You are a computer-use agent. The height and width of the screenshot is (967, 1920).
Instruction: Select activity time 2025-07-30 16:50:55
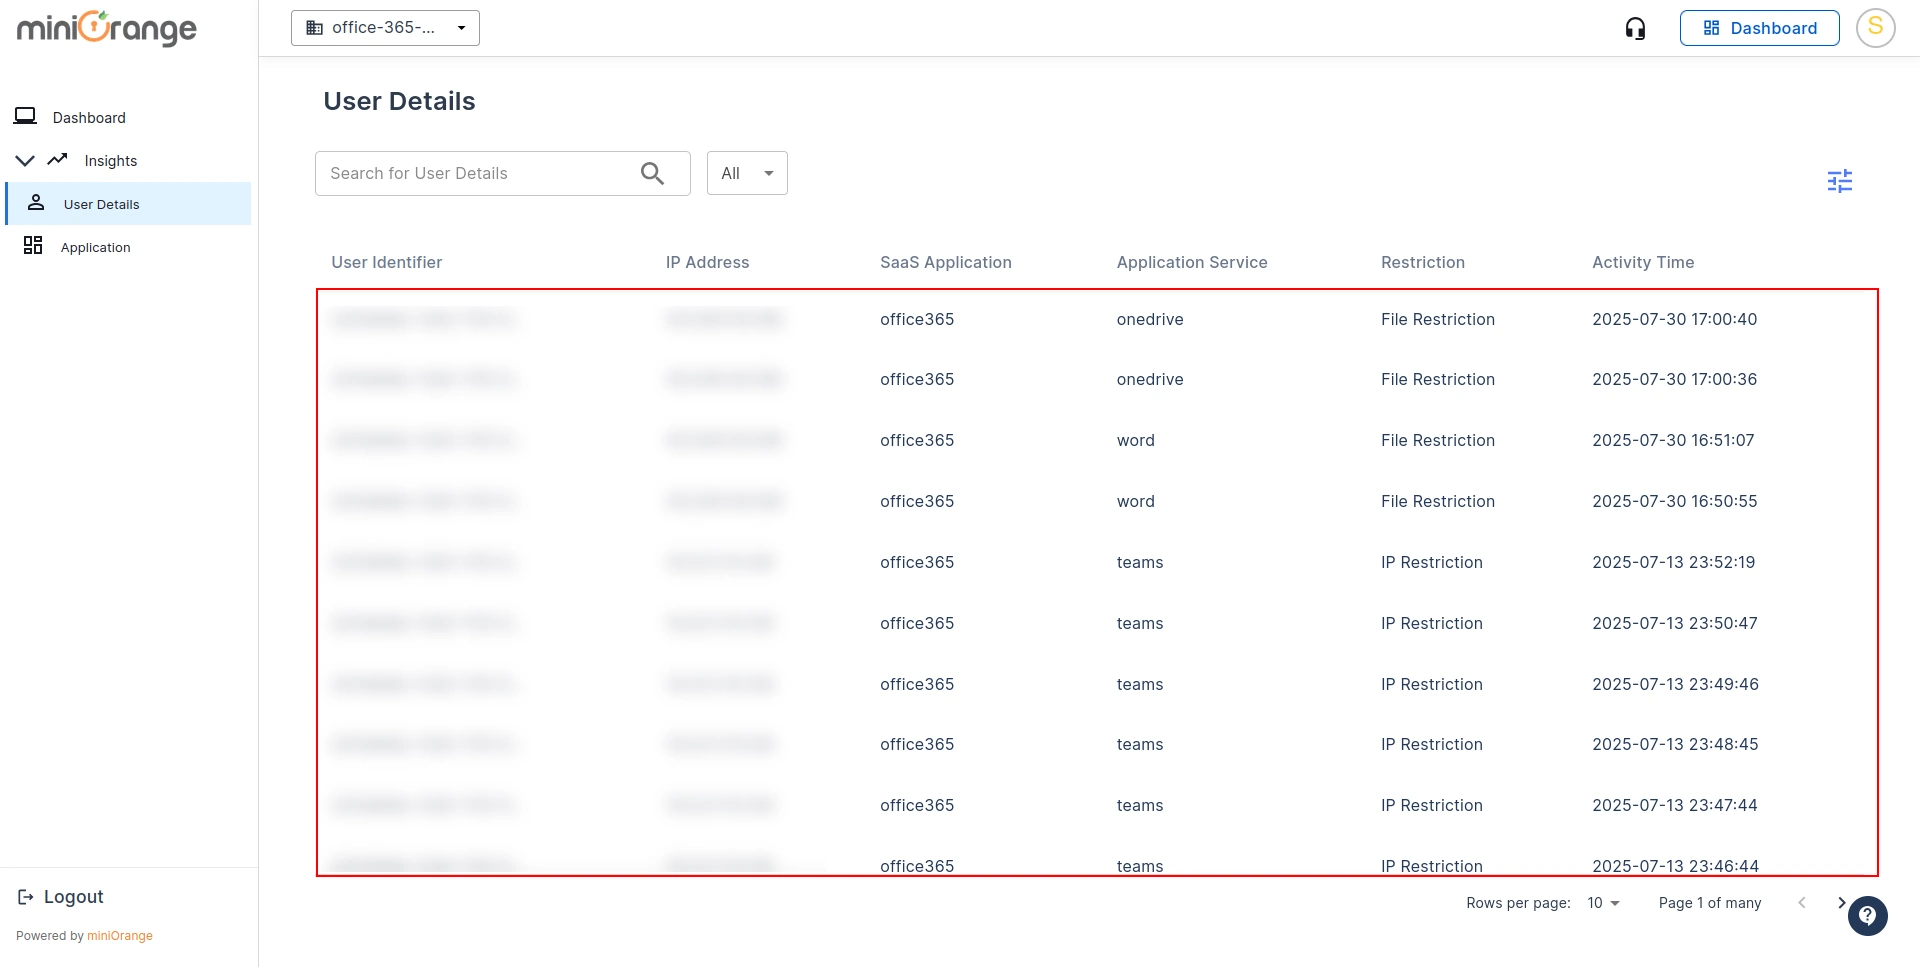coord(1674,501)
